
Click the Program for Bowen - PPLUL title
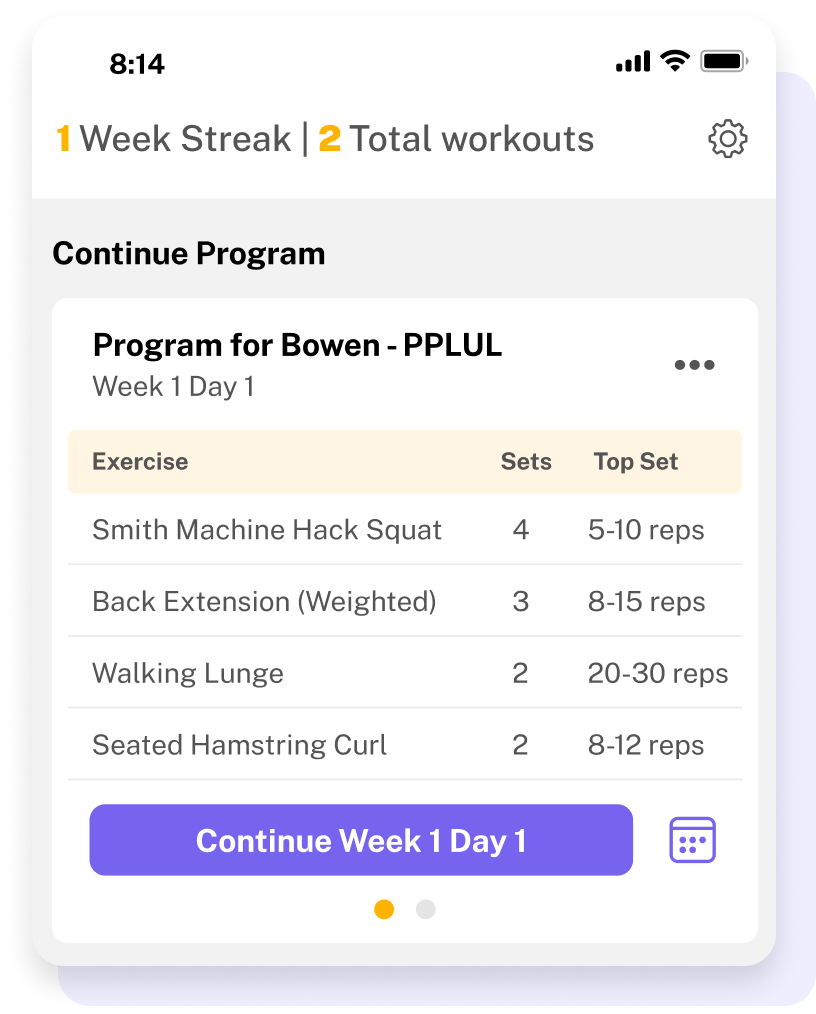[x=297, y=345]
